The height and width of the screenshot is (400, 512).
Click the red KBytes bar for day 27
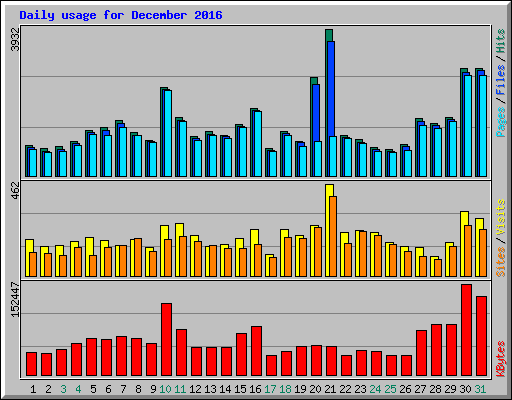pos(421,353)
